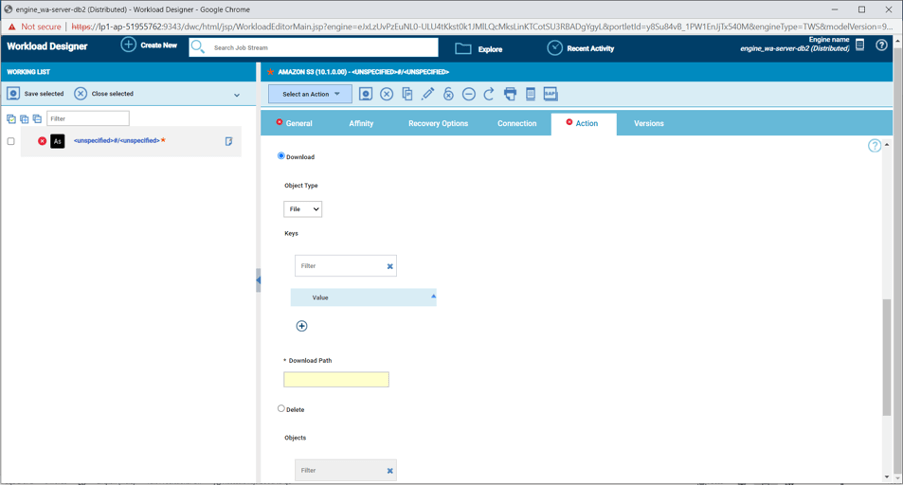Expand the working list chevron
Screen dimensions: 904x486
237,95
